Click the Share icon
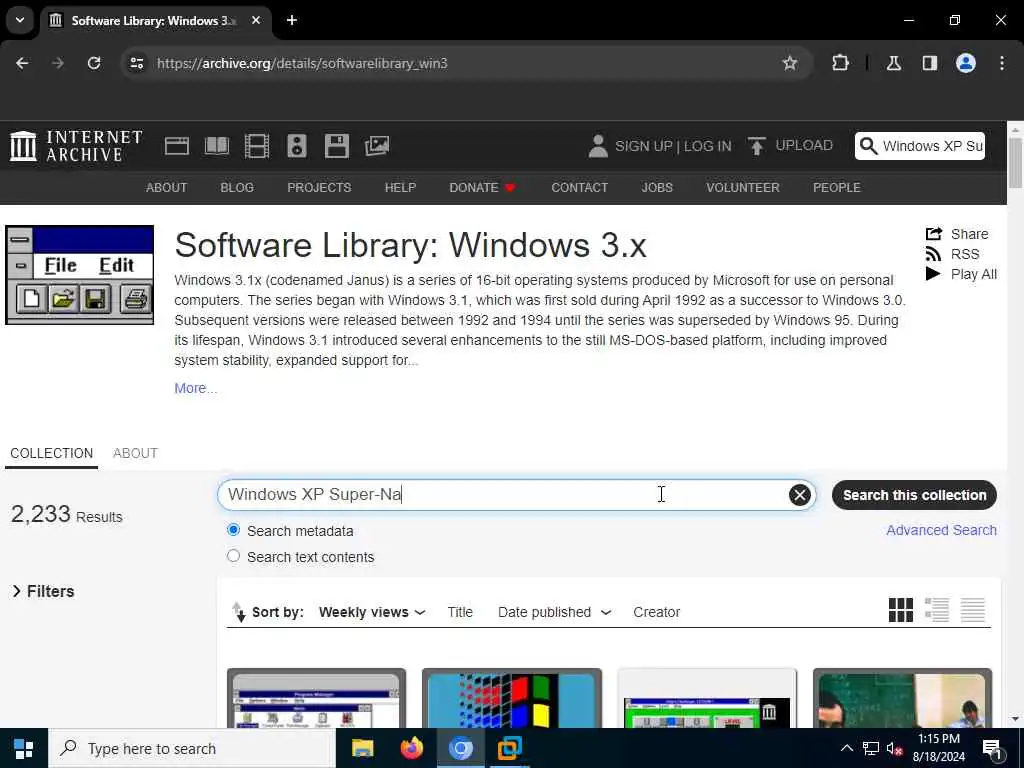 (934, 234)
